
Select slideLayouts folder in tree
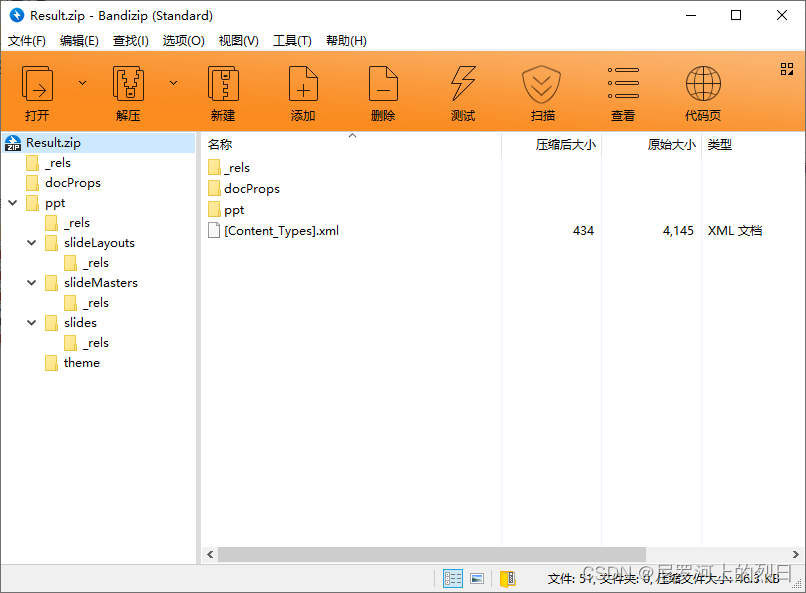[90, 243]
